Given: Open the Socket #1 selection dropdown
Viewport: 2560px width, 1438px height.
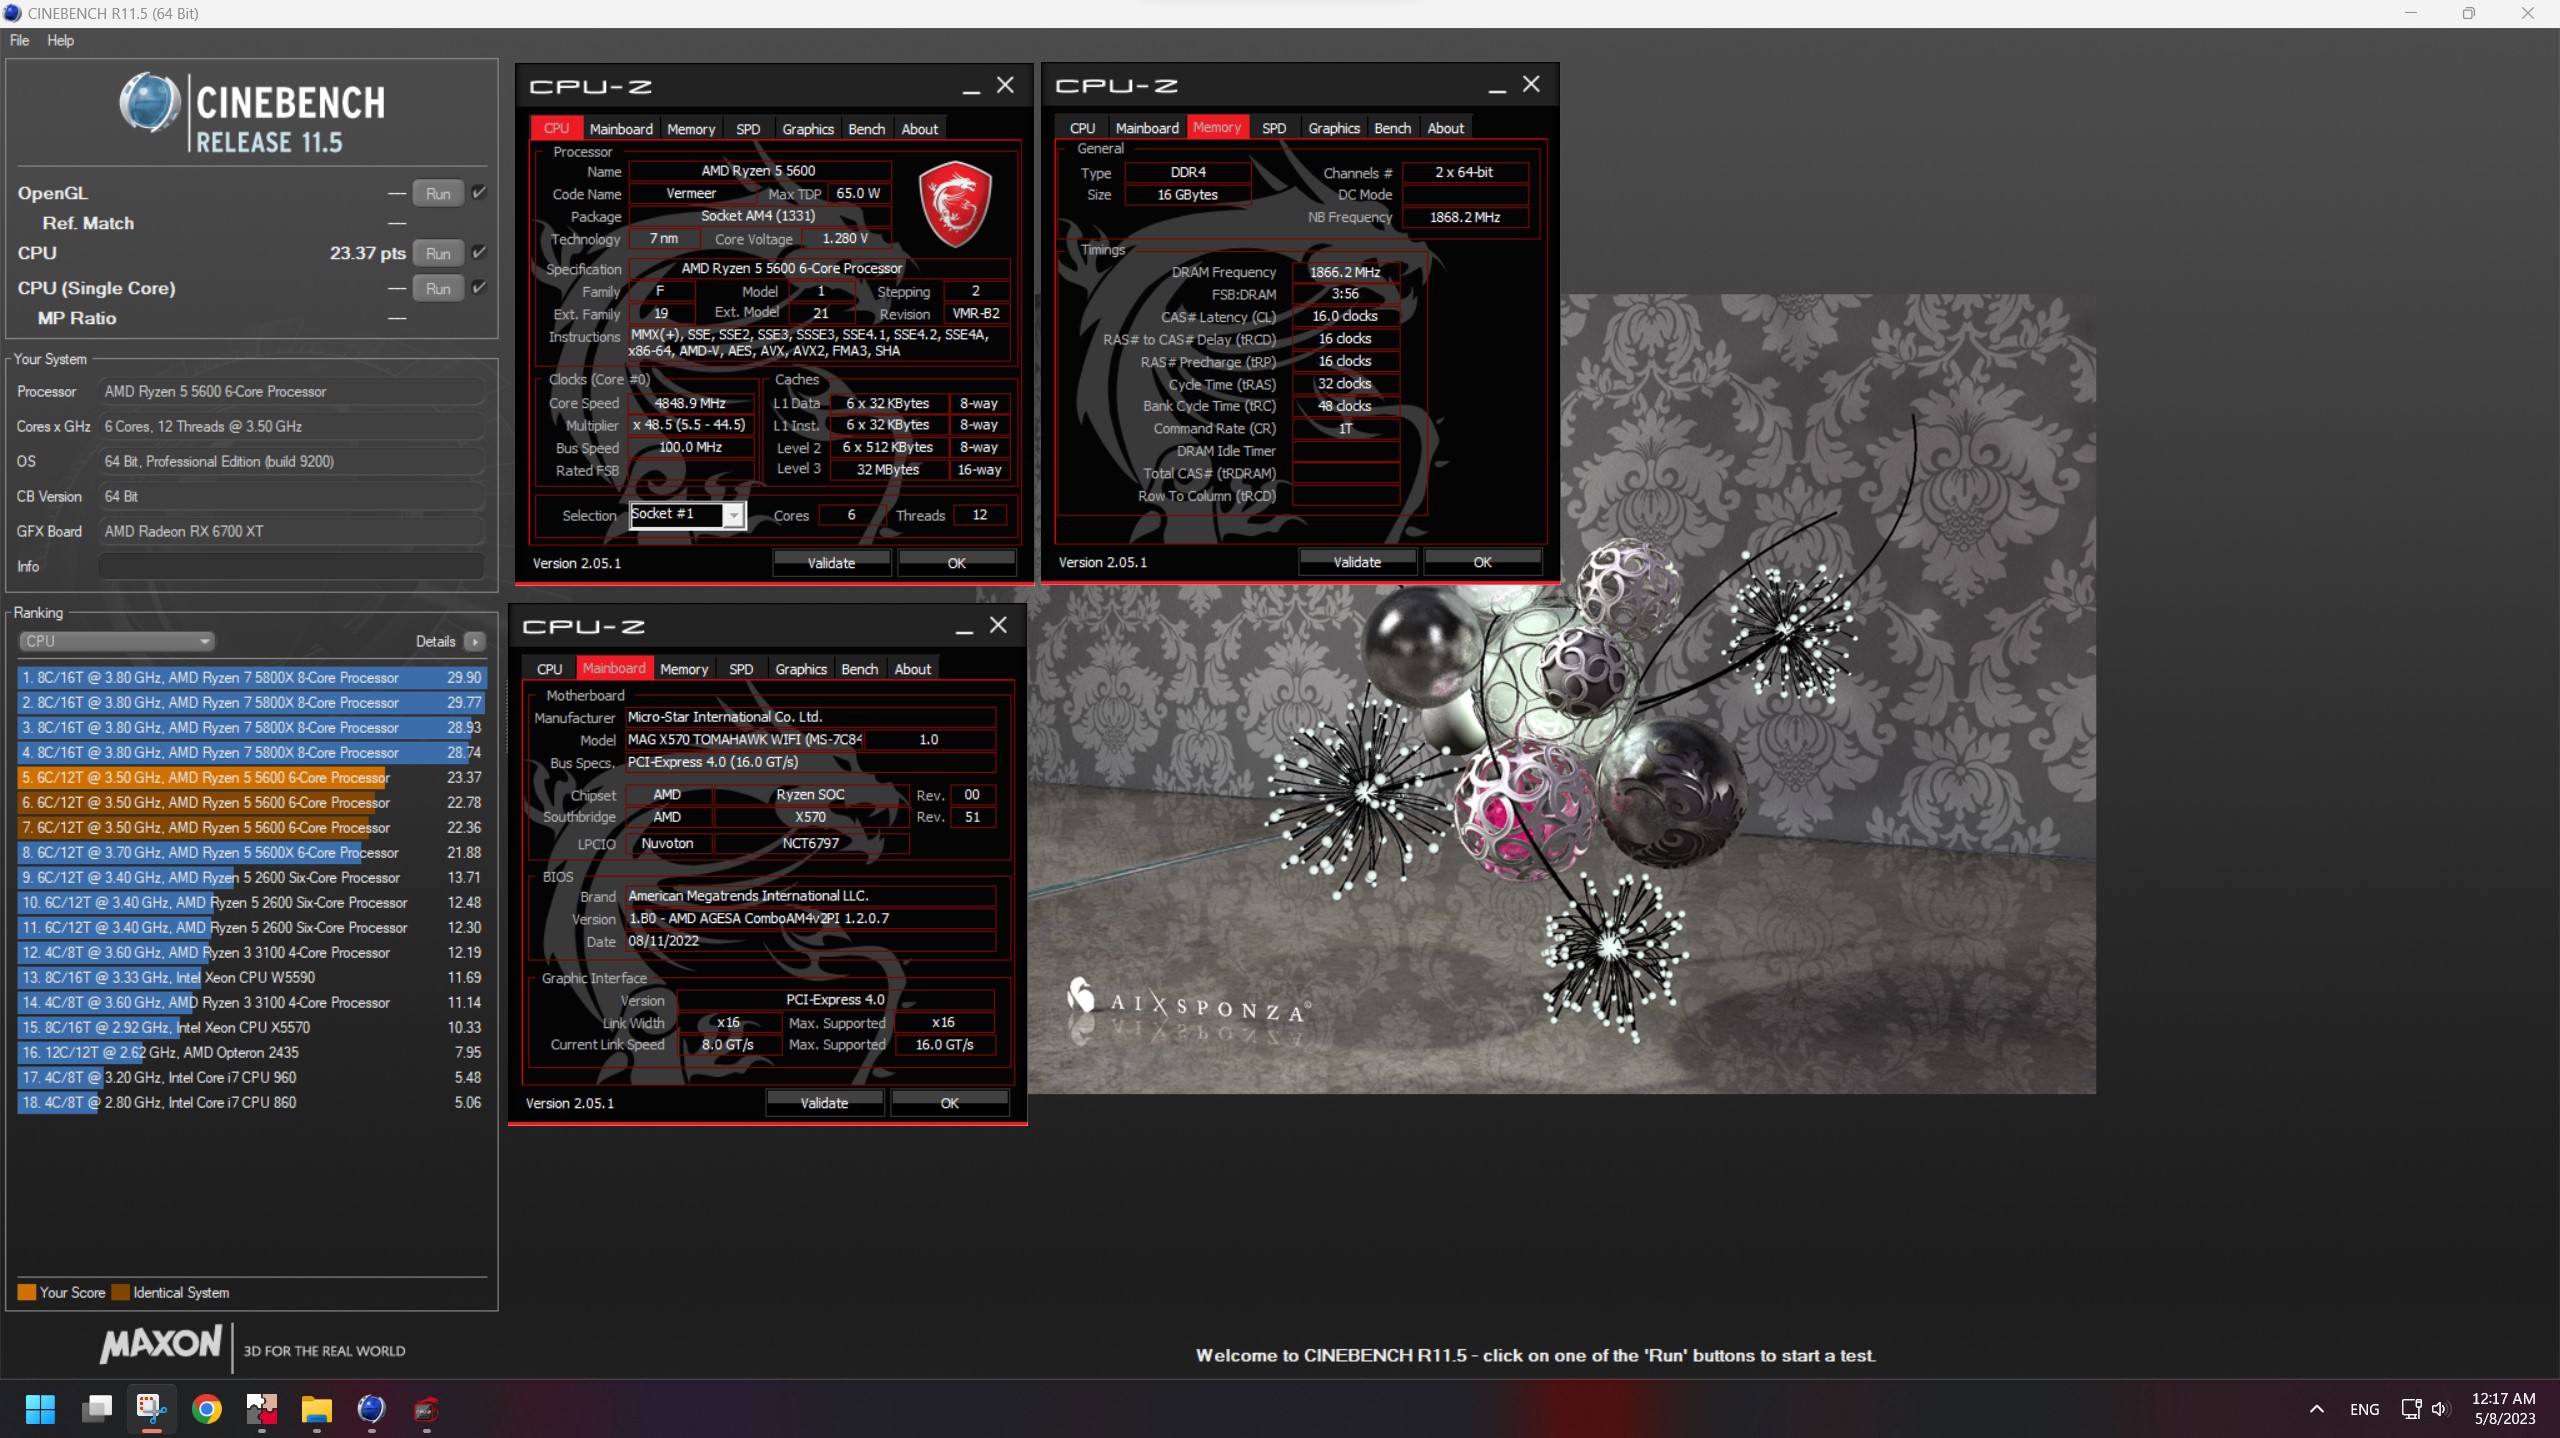Looking at the screenshot, I should [x=688, y=514].
